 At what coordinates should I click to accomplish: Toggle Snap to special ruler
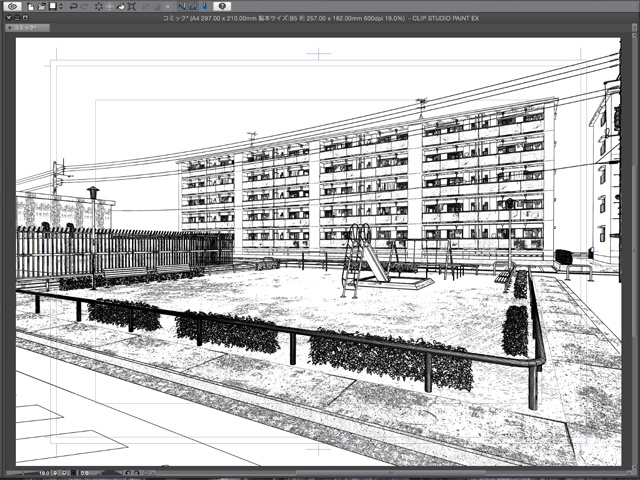coord(193,7)
